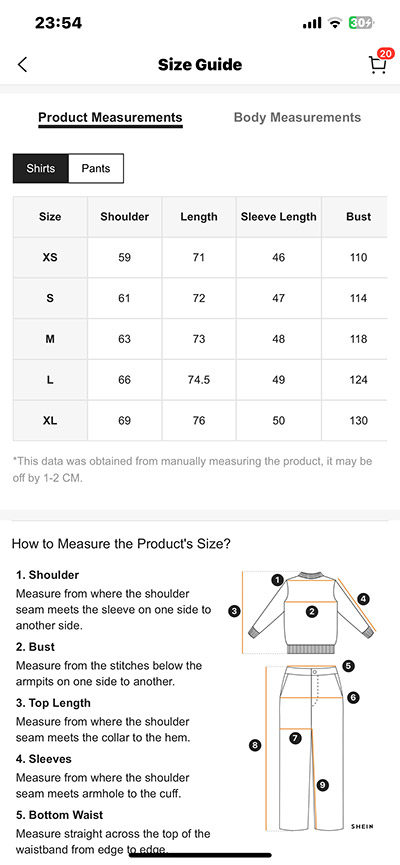Screen dimensions: 400x865
Task: Select the Shirts toggle button
Action: click(x=40, y=168)
